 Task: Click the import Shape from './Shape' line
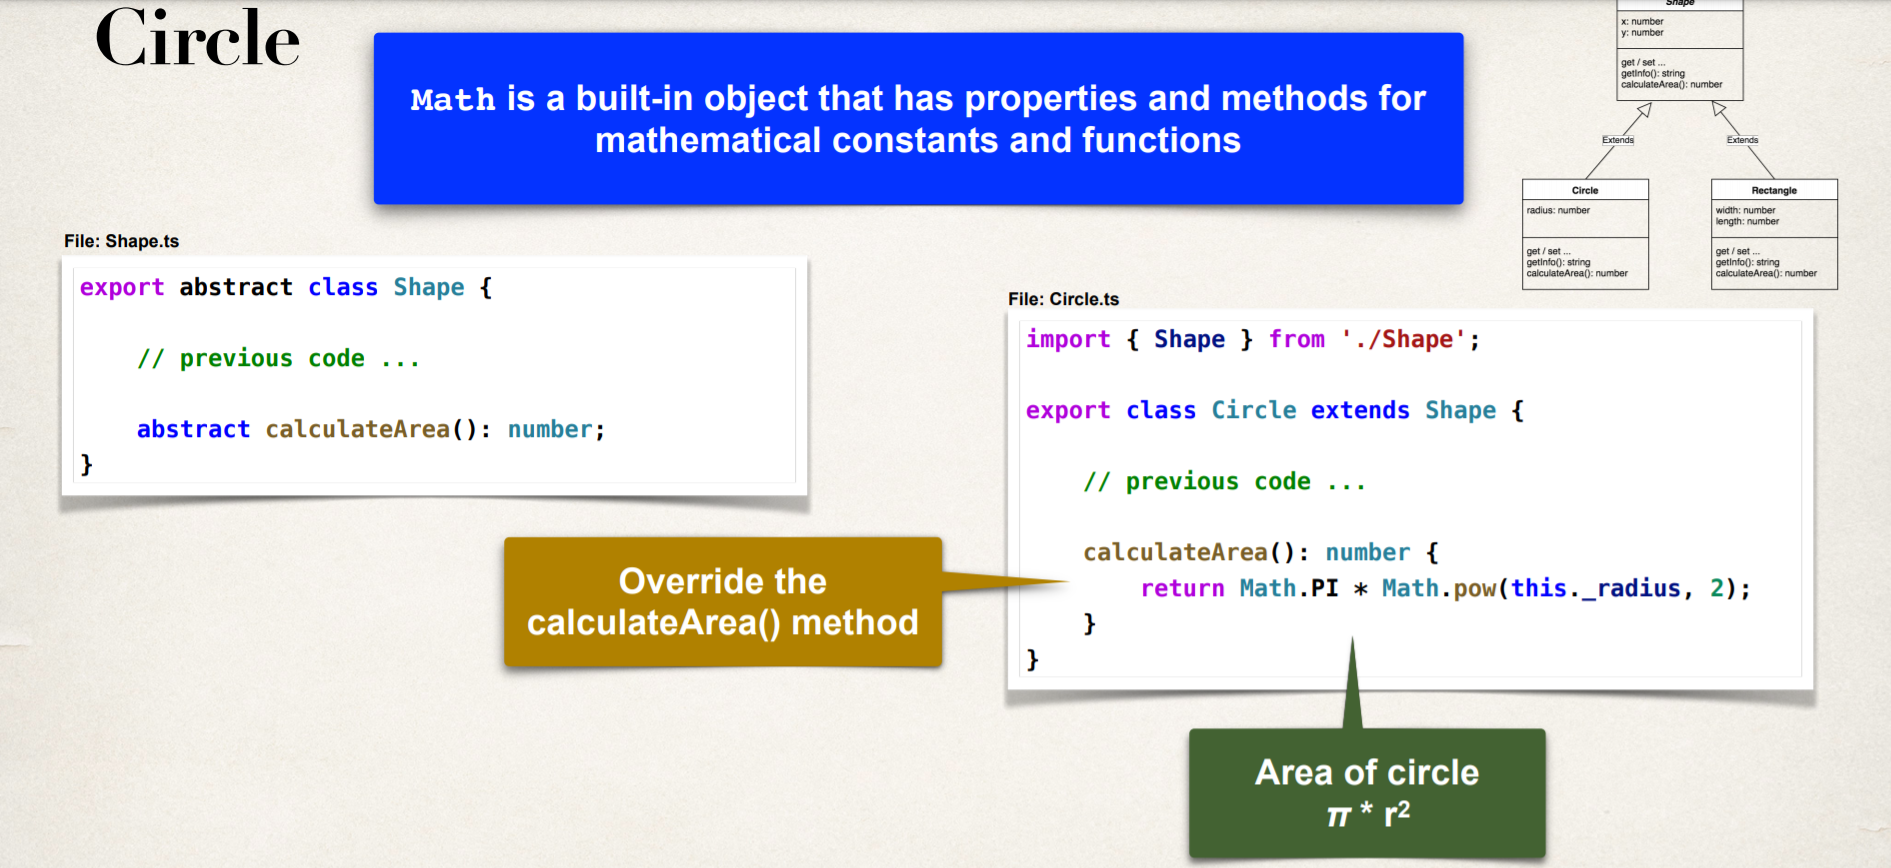[x=1253, y=340]
